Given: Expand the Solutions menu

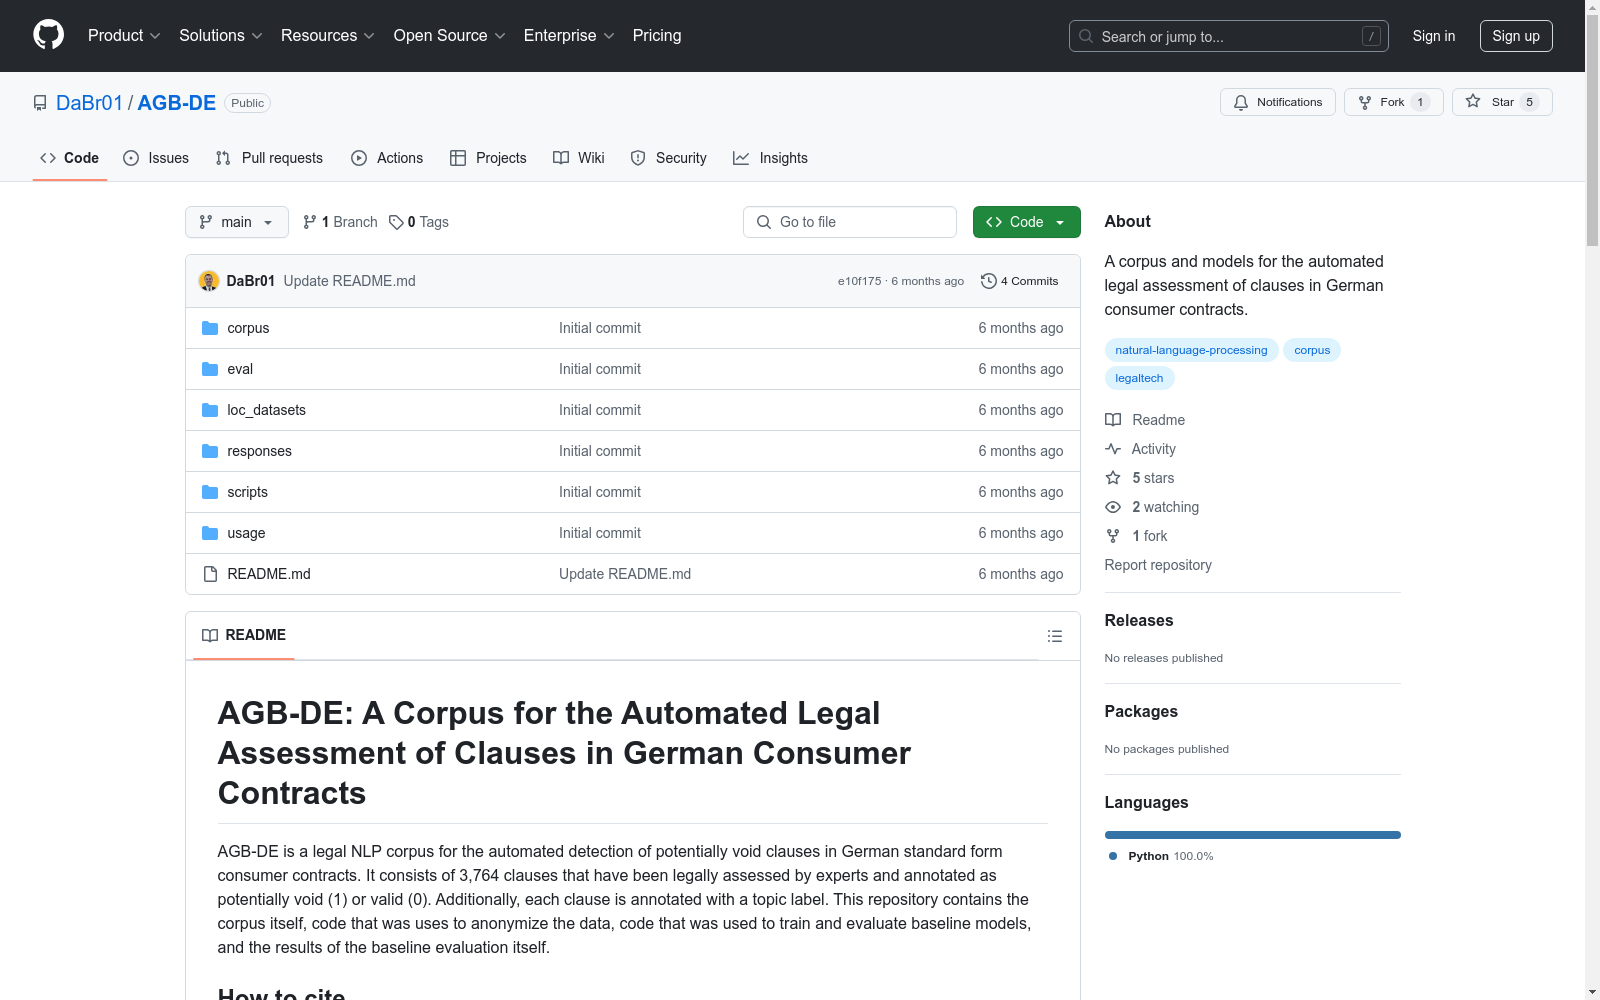Looking at the screenshot, I should [221, 35].
